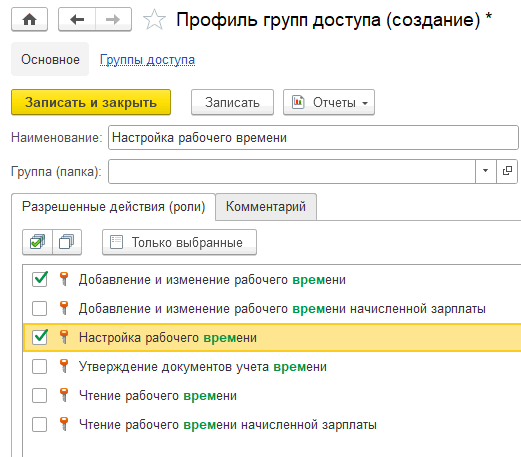Expand the Группа (папка) dropdown list
Screen dimensions: 521x457
[x=486, y=171]
